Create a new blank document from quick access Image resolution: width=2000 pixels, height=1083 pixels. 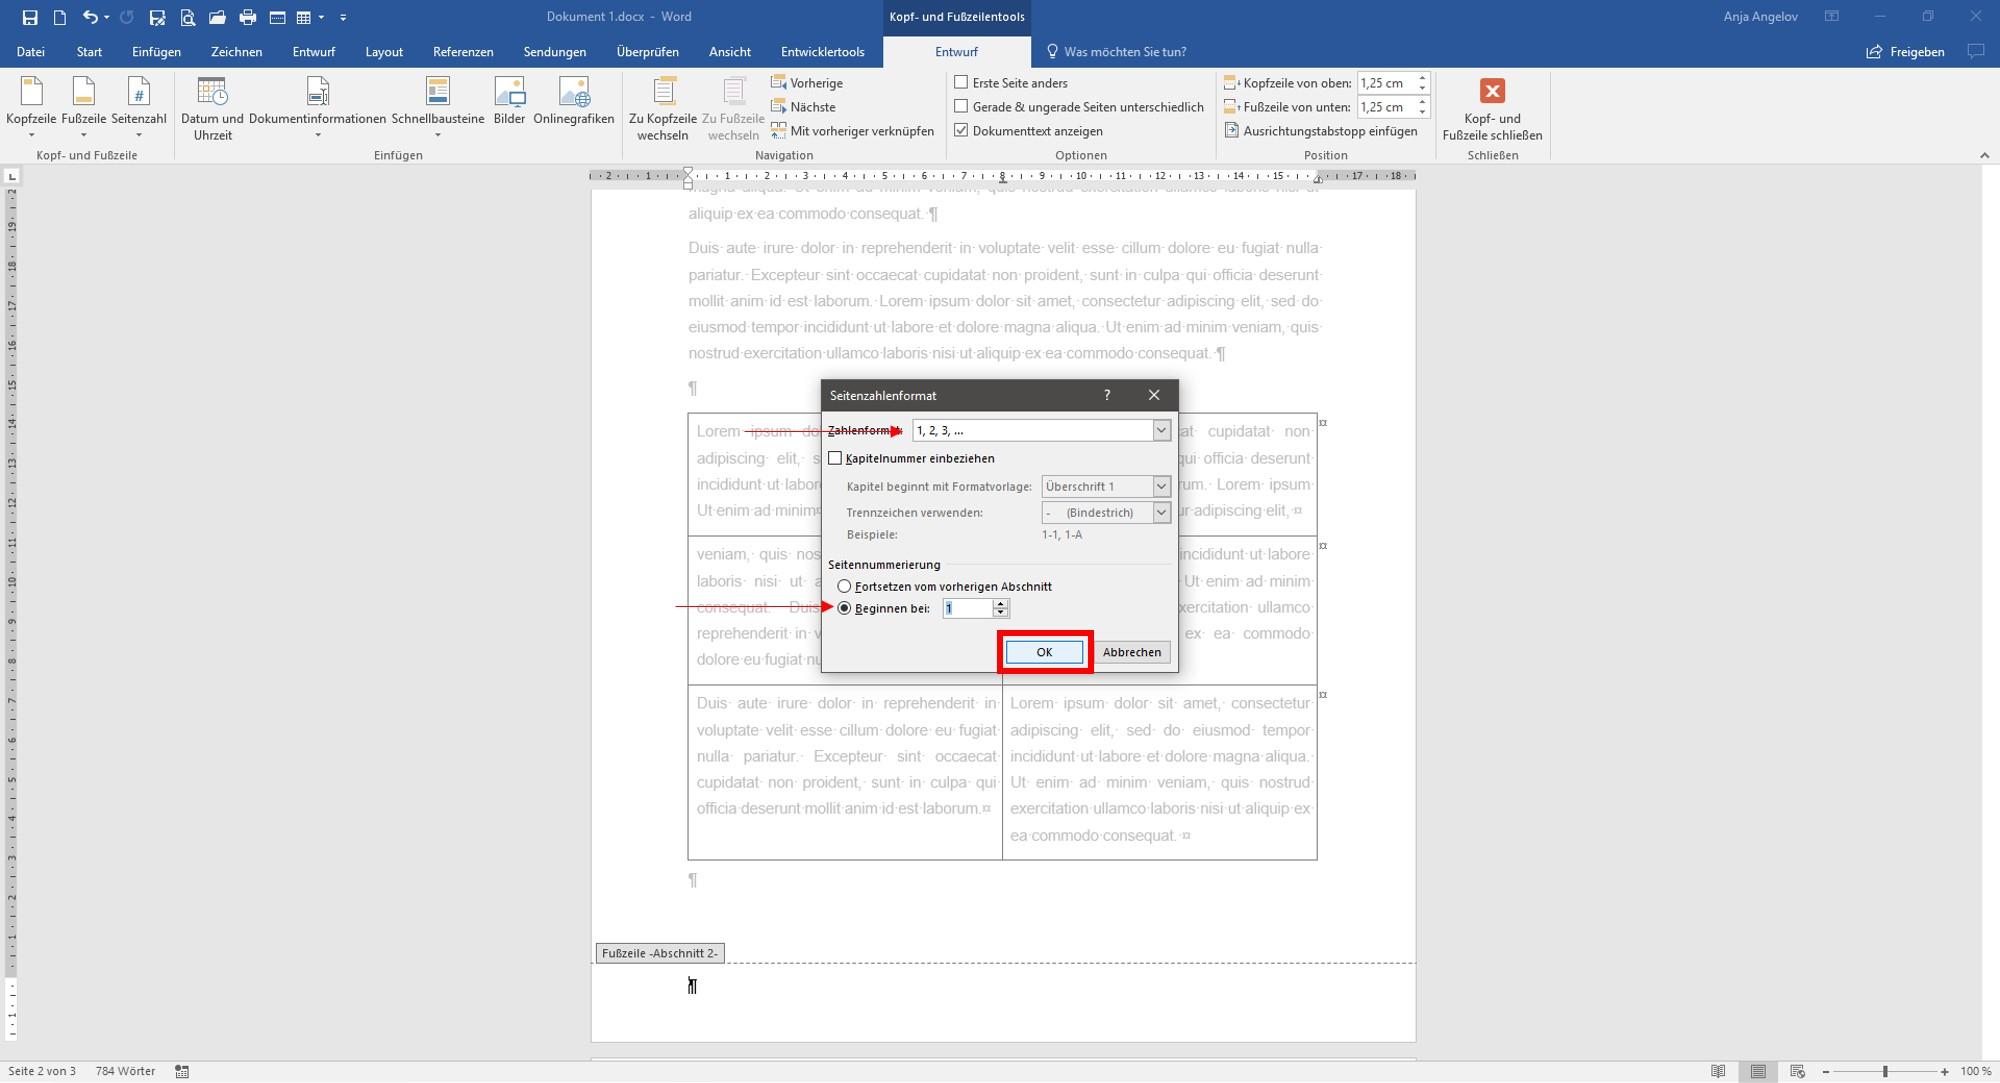(60, 17)
